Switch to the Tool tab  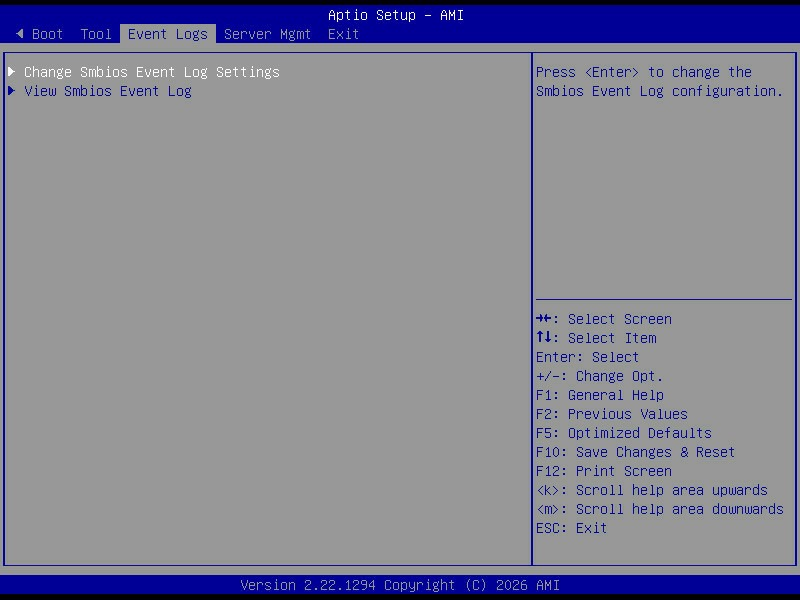pos(95,34)
